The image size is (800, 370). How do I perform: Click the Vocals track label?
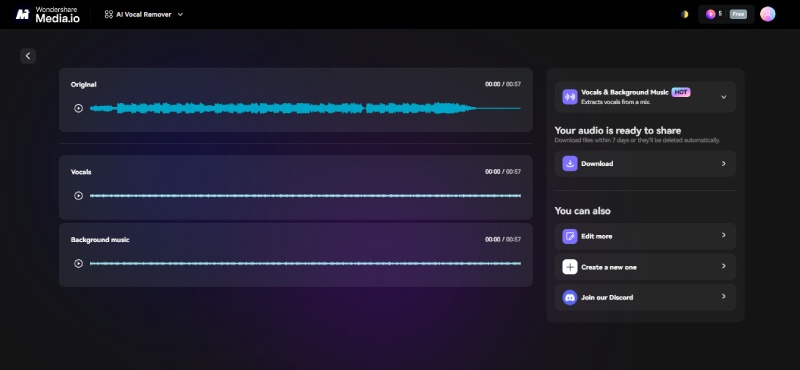[81, 172]
